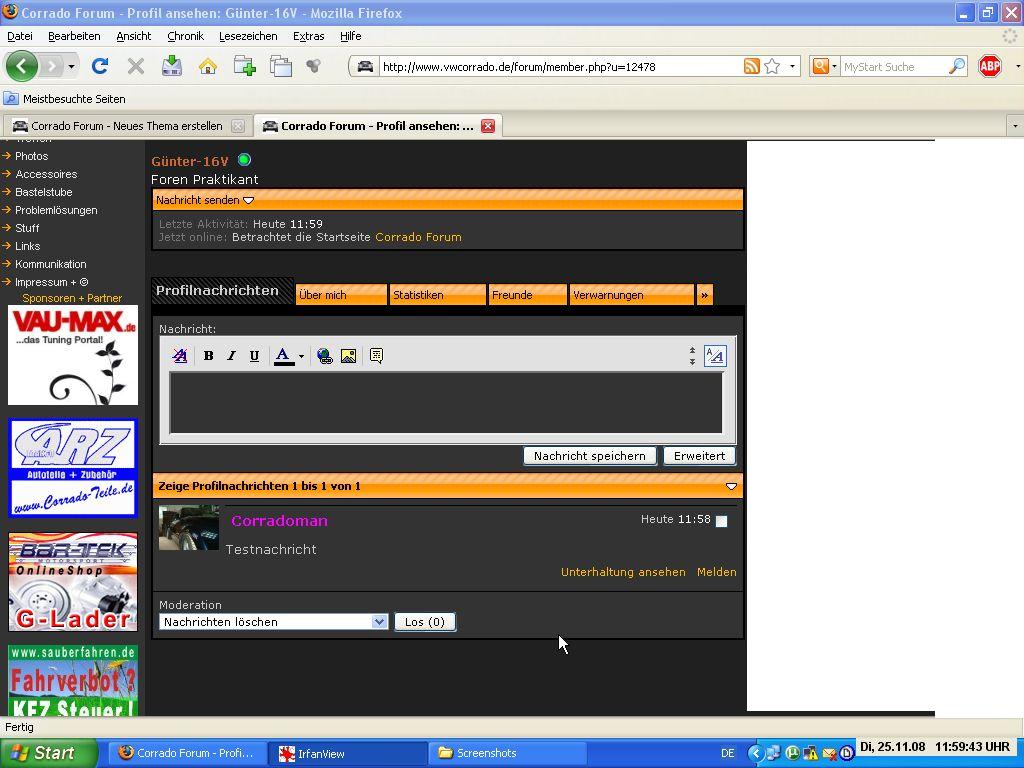The height and width of the screenshot is (768, 1024).
Task: Click the Firefox home icon
Action: (208, 67)
